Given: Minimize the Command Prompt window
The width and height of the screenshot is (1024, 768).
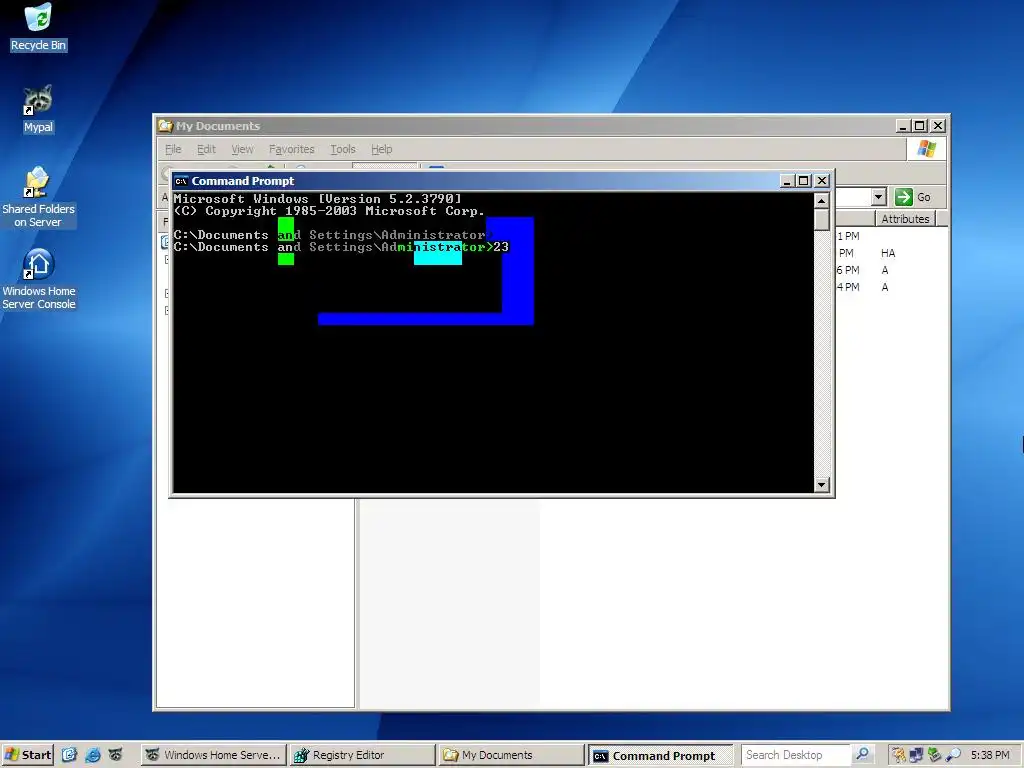Looking at the screenshot, I should point(787,181).
